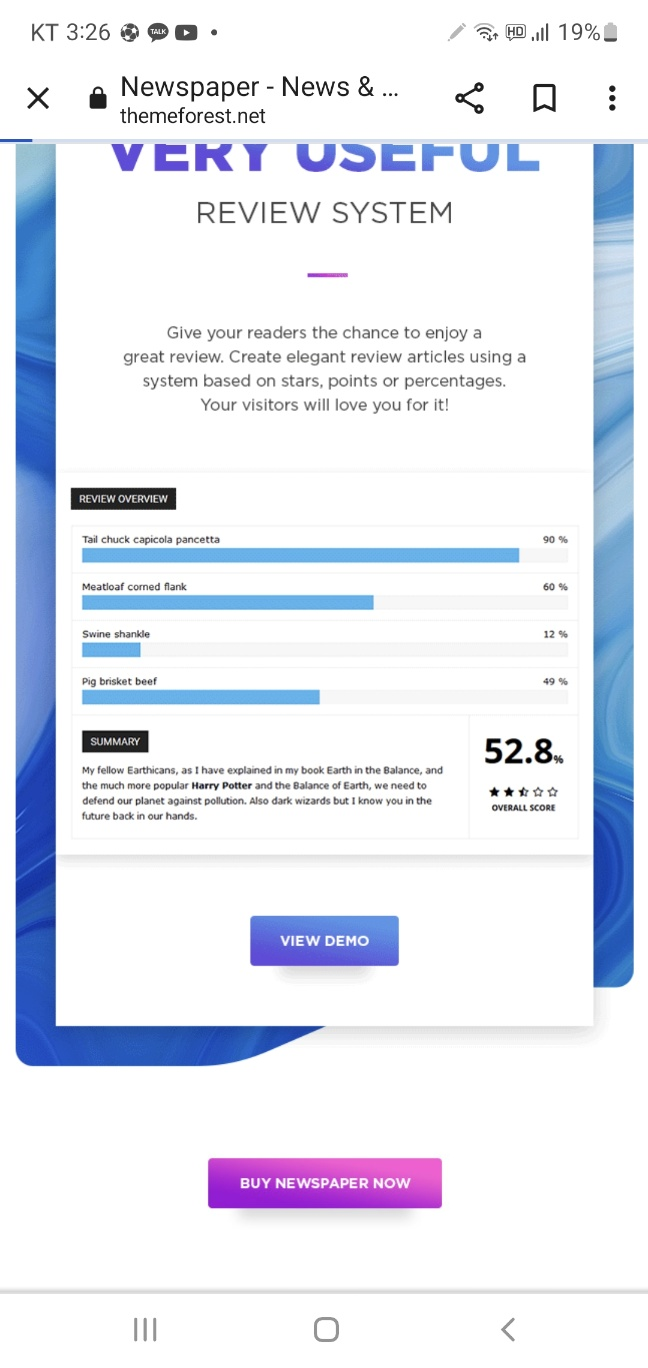Click the View Demo button
Viewport: 648px width, 1368px height.
(x=324, y=941)
